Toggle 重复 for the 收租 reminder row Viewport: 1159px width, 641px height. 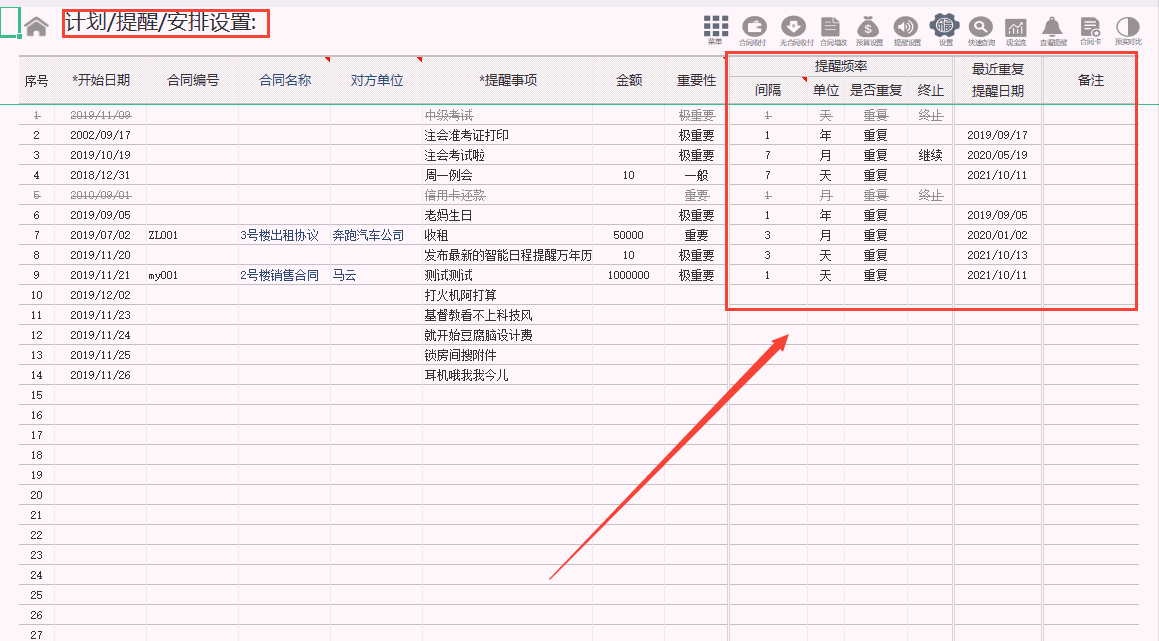tap(876, 235)
